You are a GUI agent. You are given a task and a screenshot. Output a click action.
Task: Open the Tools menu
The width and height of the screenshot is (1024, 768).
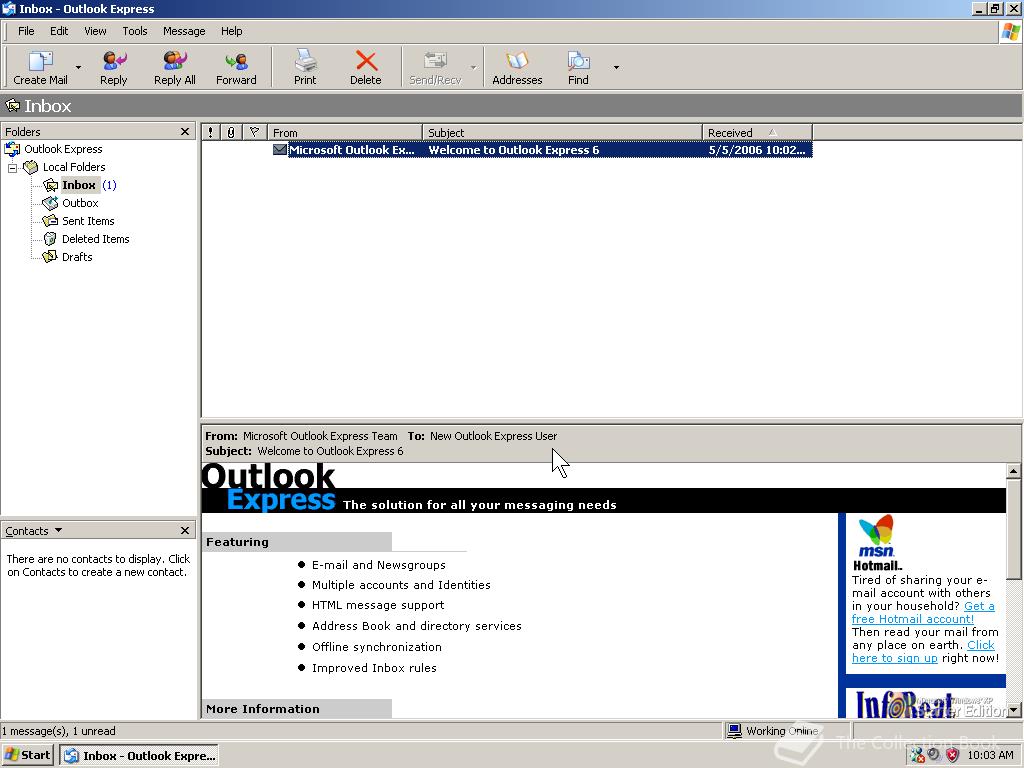(135, 31)
